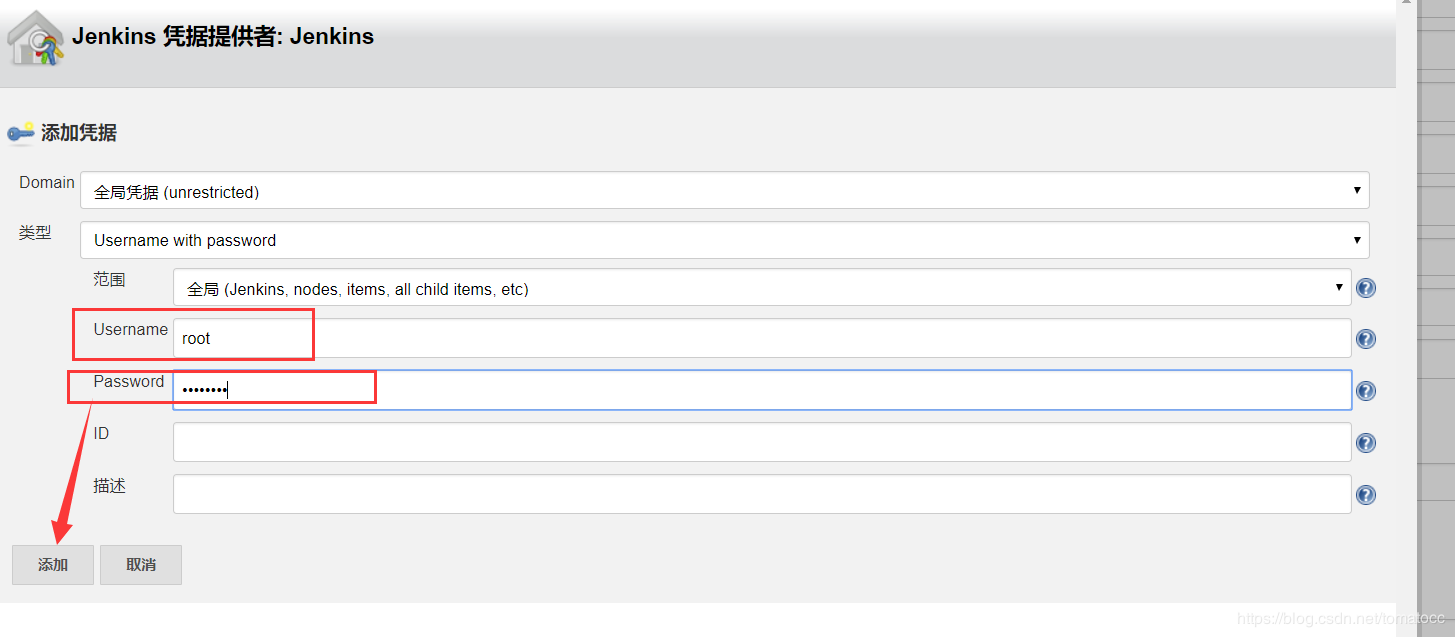Cancel with the 取消 button
The height and width of the screenshot is (637, 1455).
(141, 565)
